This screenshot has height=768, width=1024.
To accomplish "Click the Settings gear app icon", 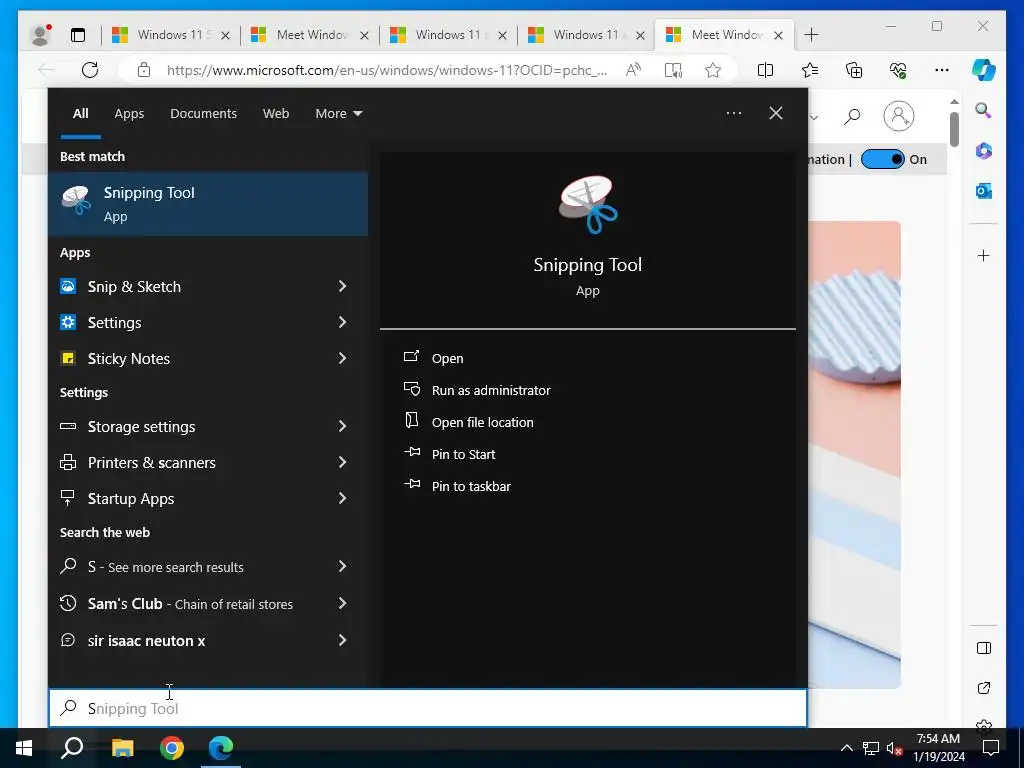I will pyautogui.click(x=68, y=322).
